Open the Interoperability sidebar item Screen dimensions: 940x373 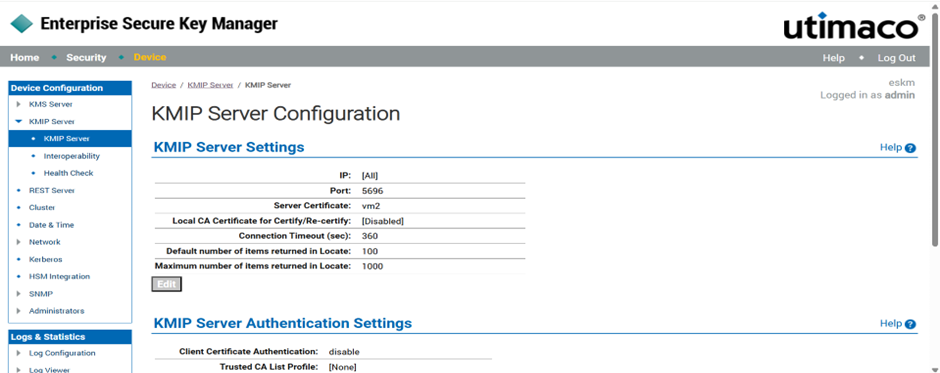(71, 156)
